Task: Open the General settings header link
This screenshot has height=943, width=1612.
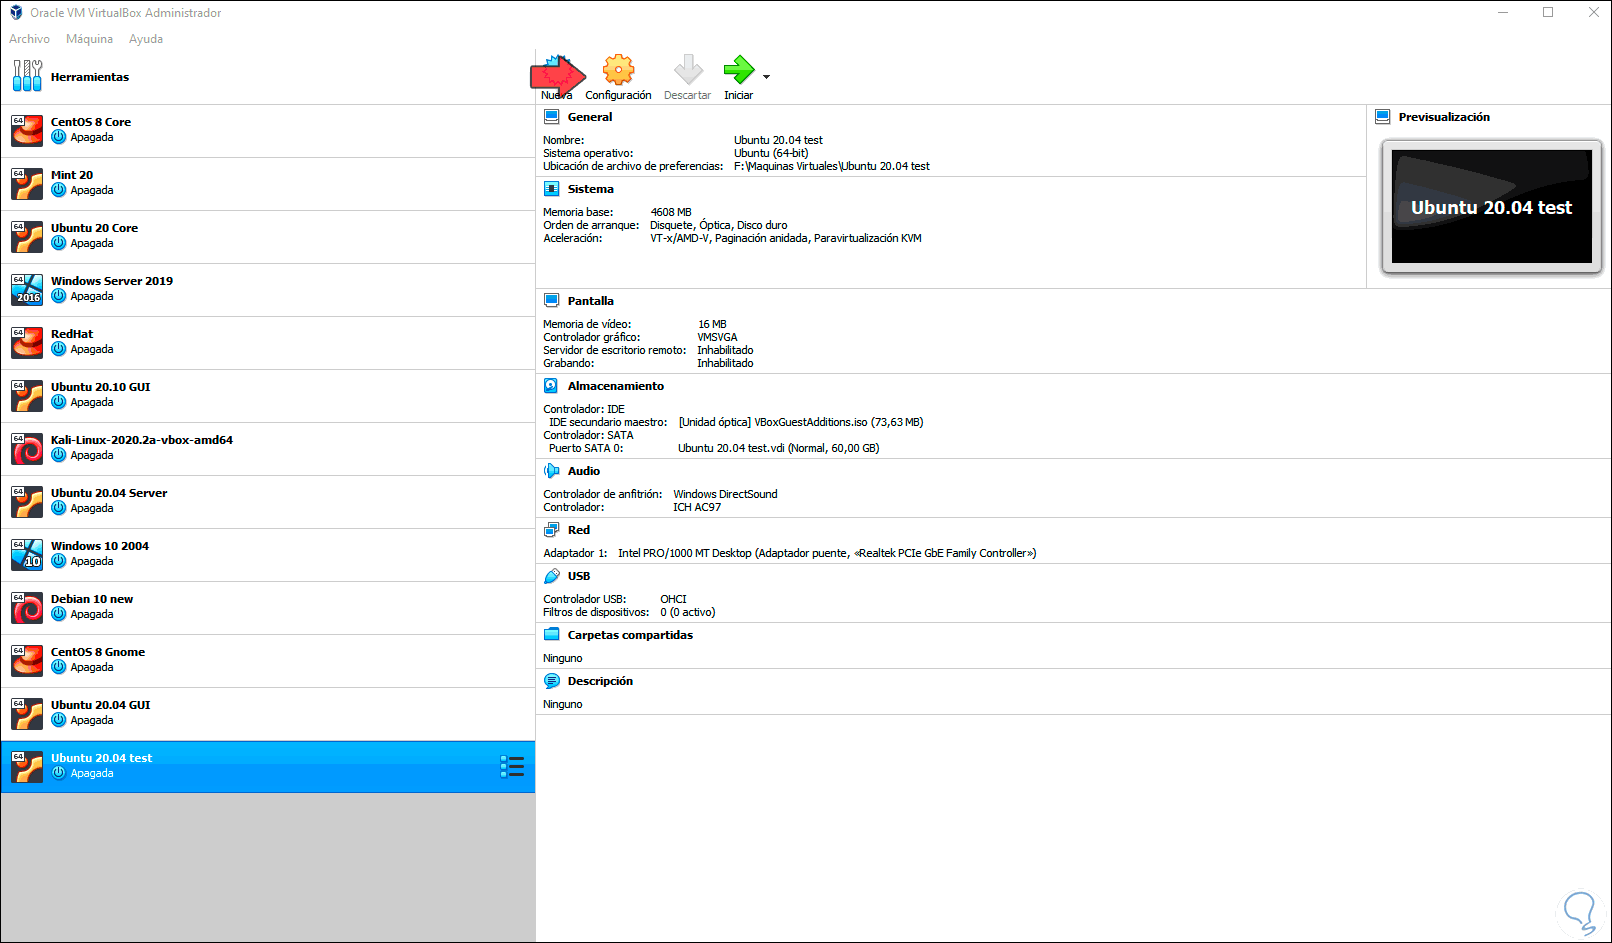Action: click(590, 117)
